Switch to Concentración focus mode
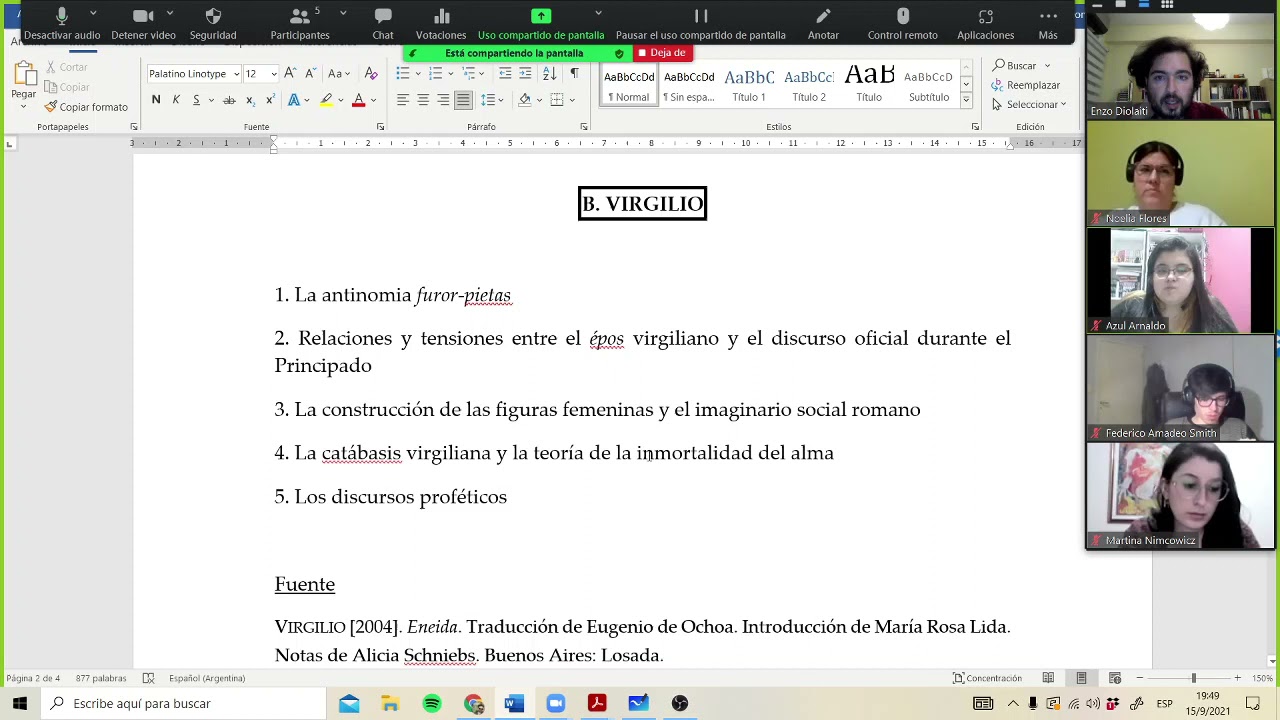This screenshot has height=720, width=1280. [x=987, y=678]
